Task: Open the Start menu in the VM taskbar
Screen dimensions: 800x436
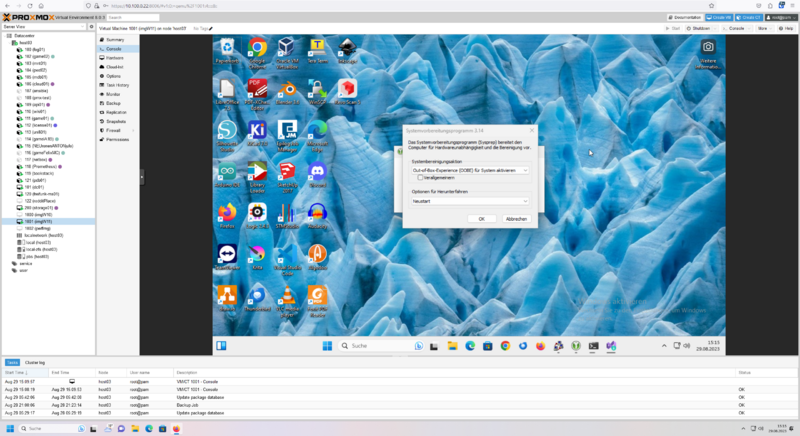Action: click(328, 346)
